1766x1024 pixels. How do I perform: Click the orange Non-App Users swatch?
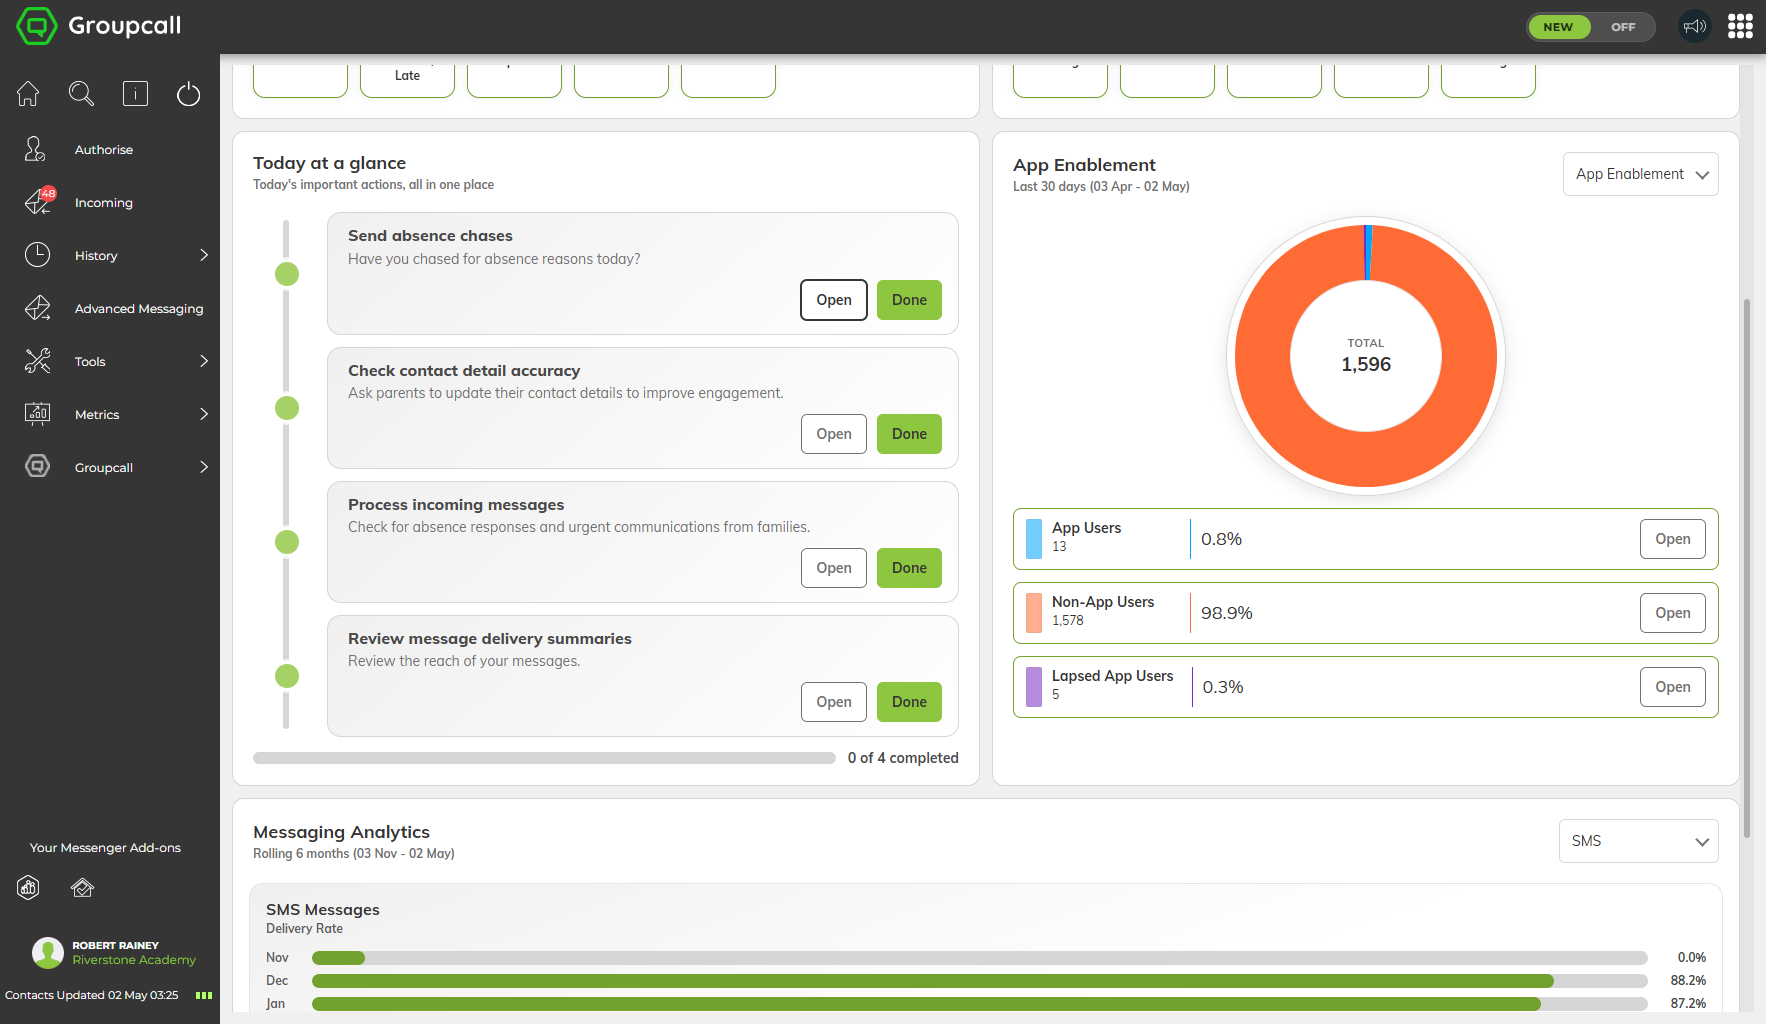tap(1034, 613)
